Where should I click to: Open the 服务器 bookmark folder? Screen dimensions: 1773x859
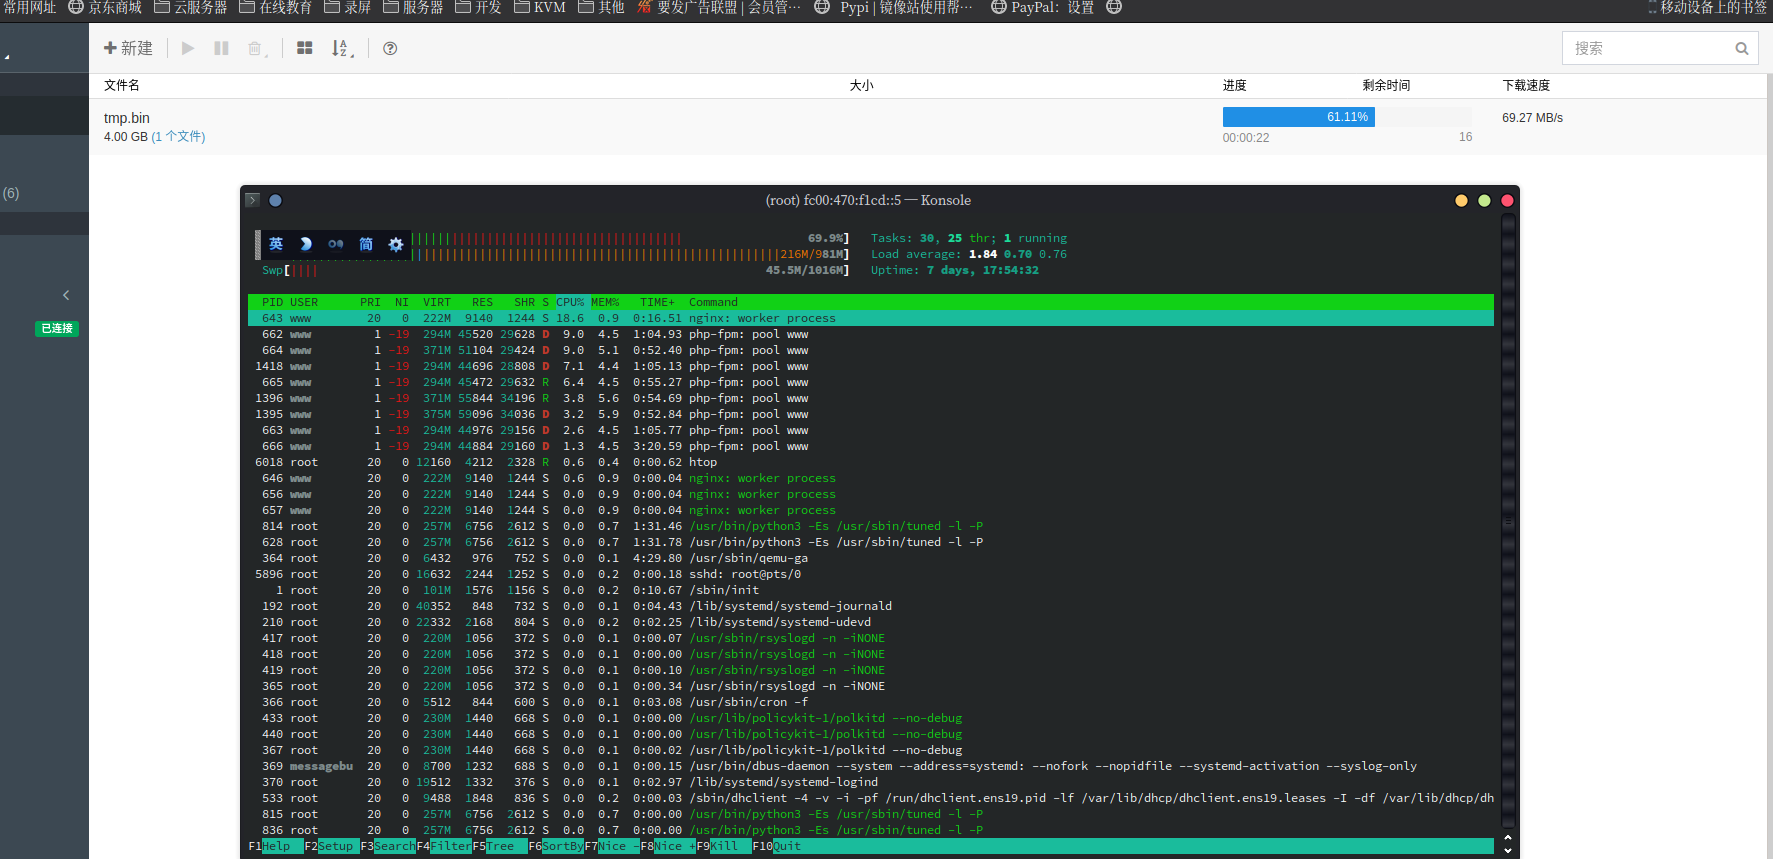coord(413,8)
